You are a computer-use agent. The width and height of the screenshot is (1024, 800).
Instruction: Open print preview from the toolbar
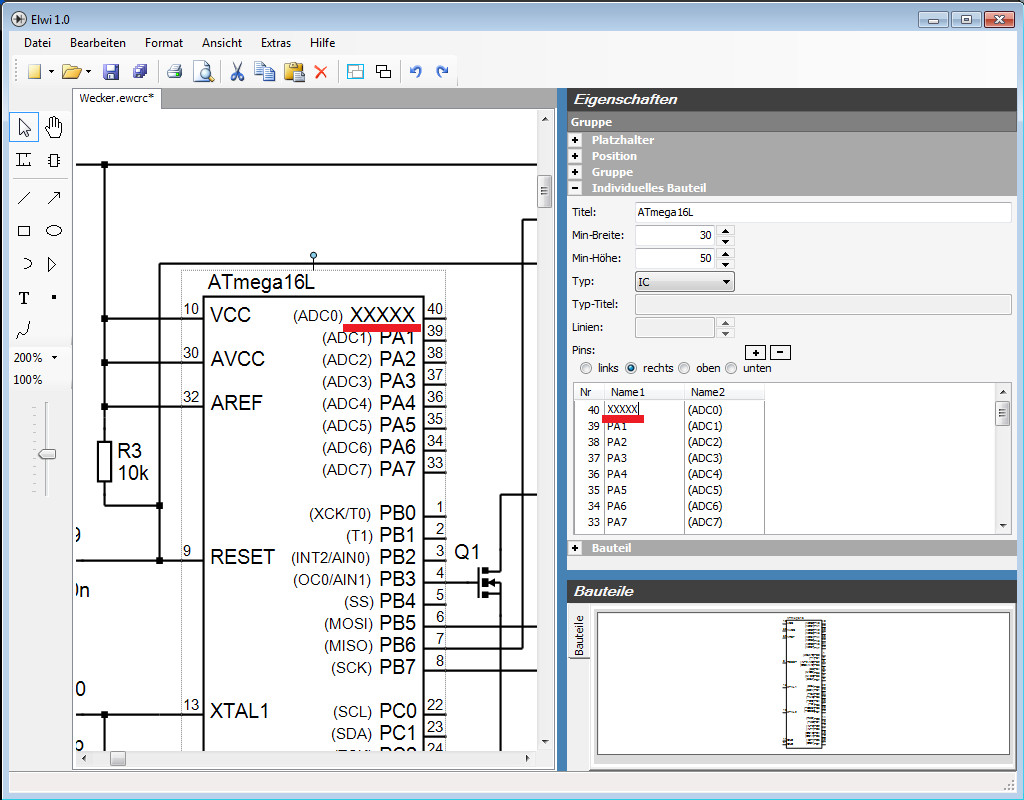pyautogui.click(x=204, y=72)
